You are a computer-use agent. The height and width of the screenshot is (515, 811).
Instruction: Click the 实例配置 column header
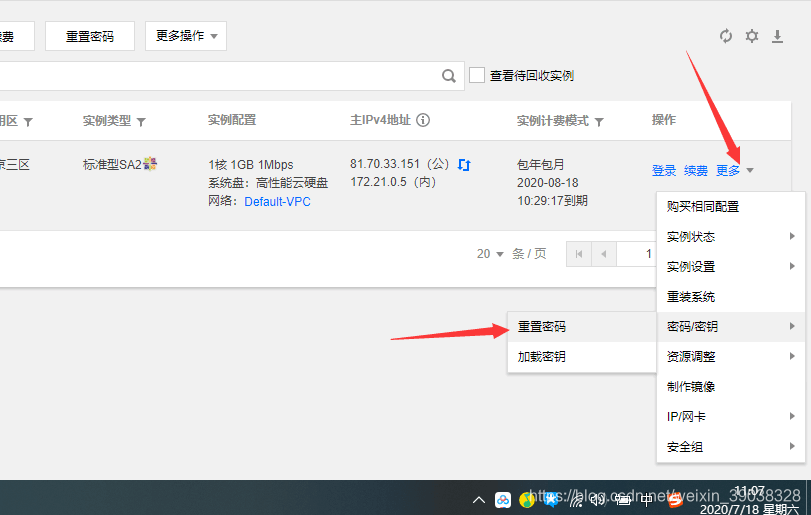point(232,120)
